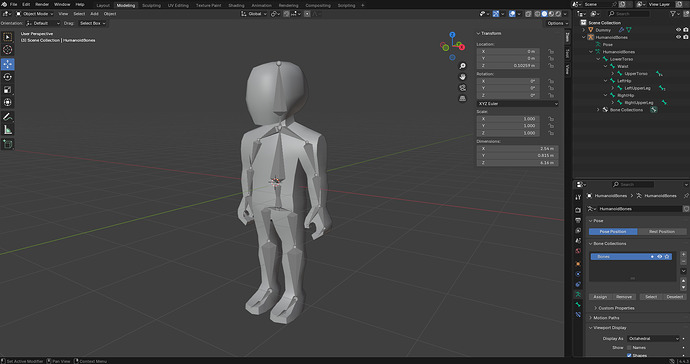Screen dimensions: 690x364
Task: Click the Scale X value field
Action: pos(508,119)
